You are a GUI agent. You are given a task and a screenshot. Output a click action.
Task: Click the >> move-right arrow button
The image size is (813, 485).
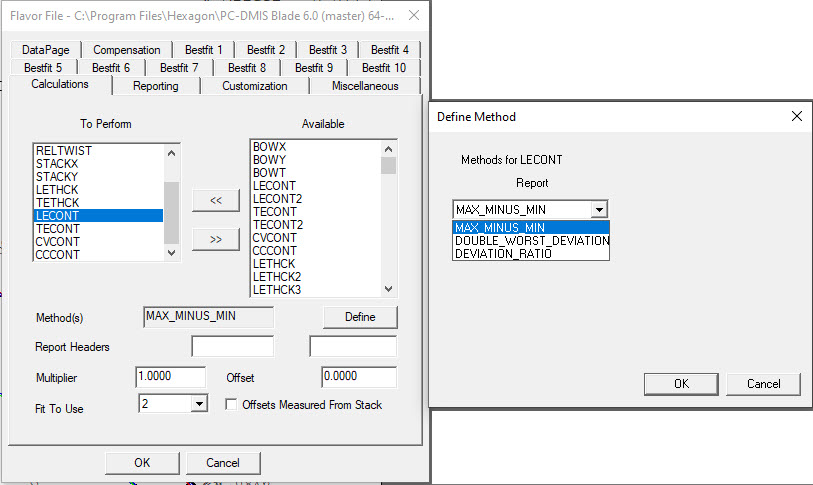pos(215,239)
